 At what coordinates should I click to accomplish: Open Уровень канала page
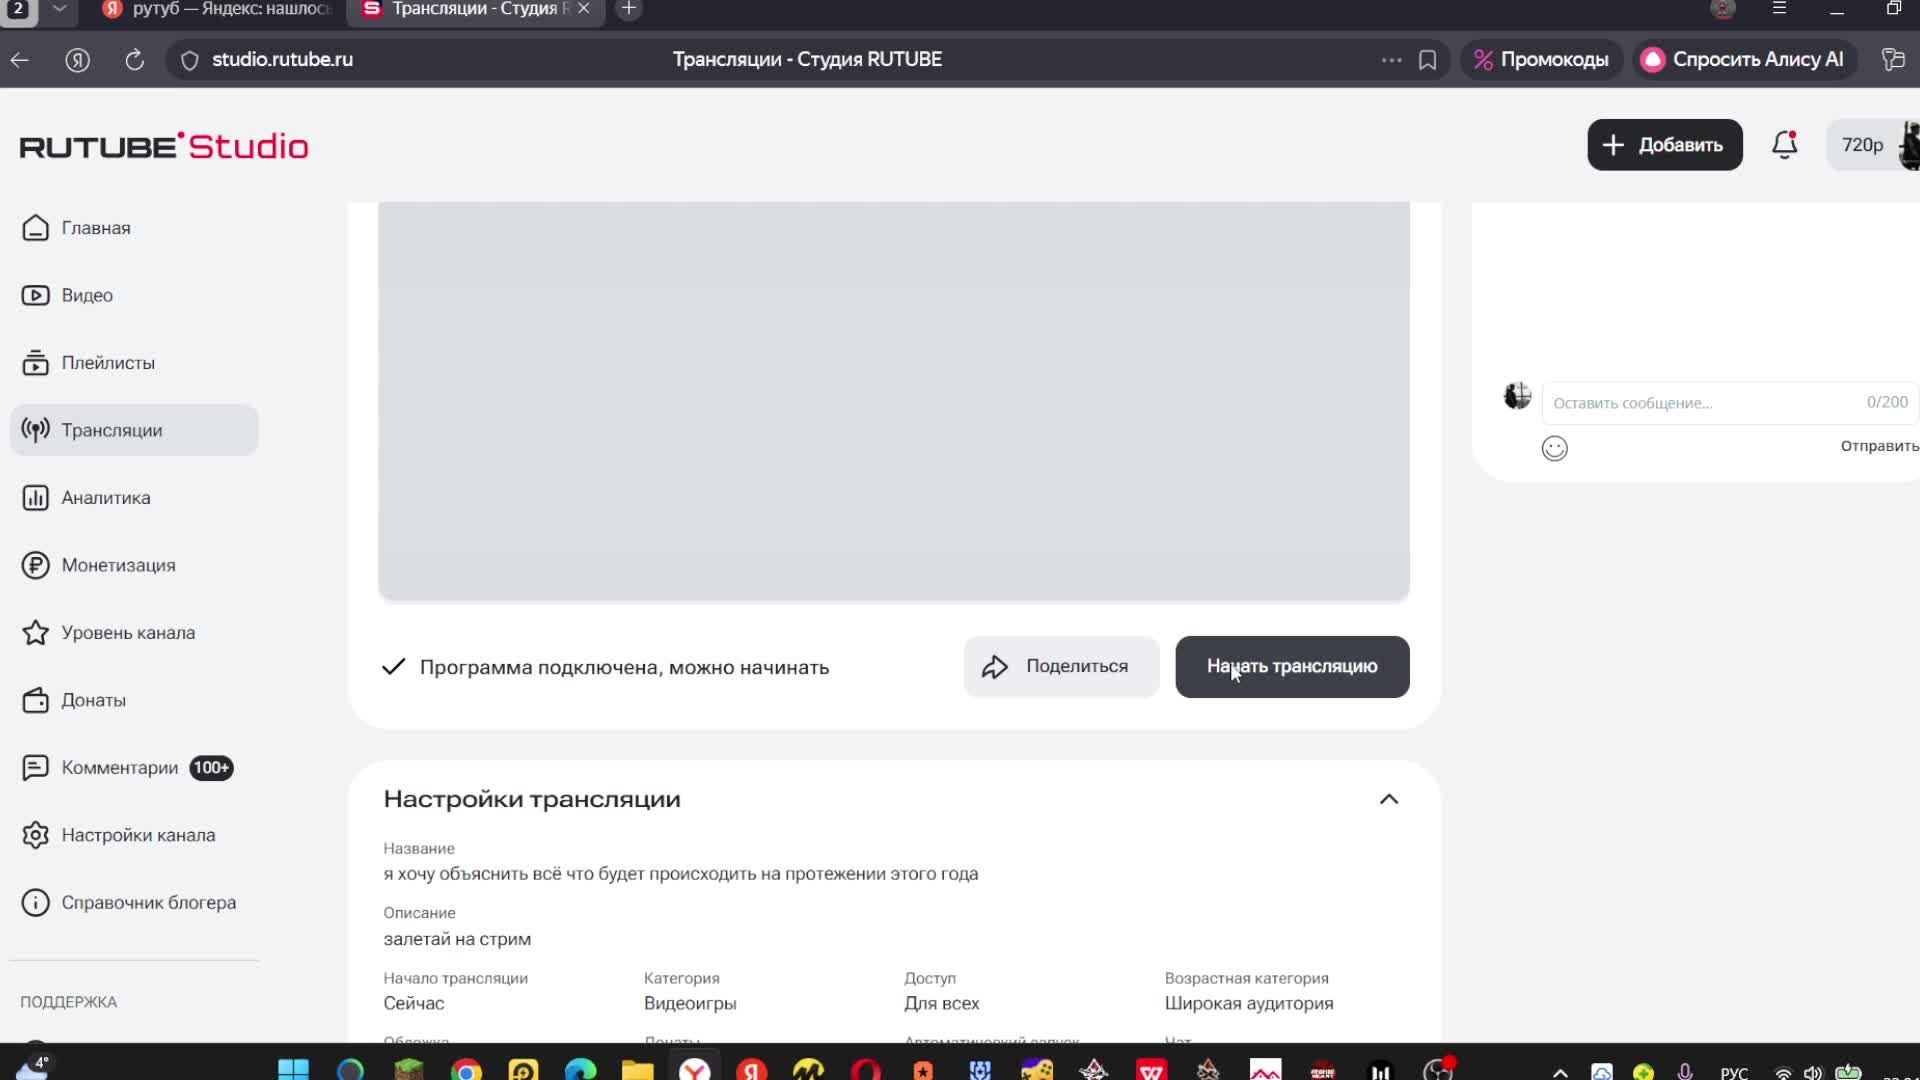[x=128, y=632]
